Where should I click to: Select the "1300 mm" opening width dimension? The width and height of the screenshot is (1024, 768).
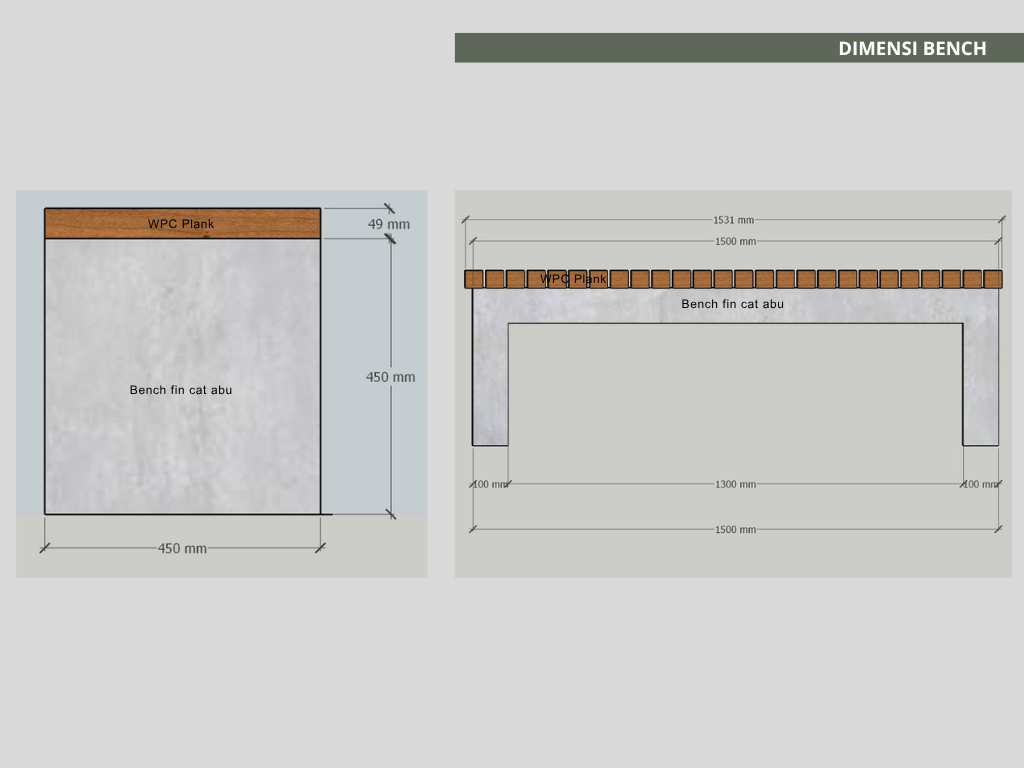point(735,484)
